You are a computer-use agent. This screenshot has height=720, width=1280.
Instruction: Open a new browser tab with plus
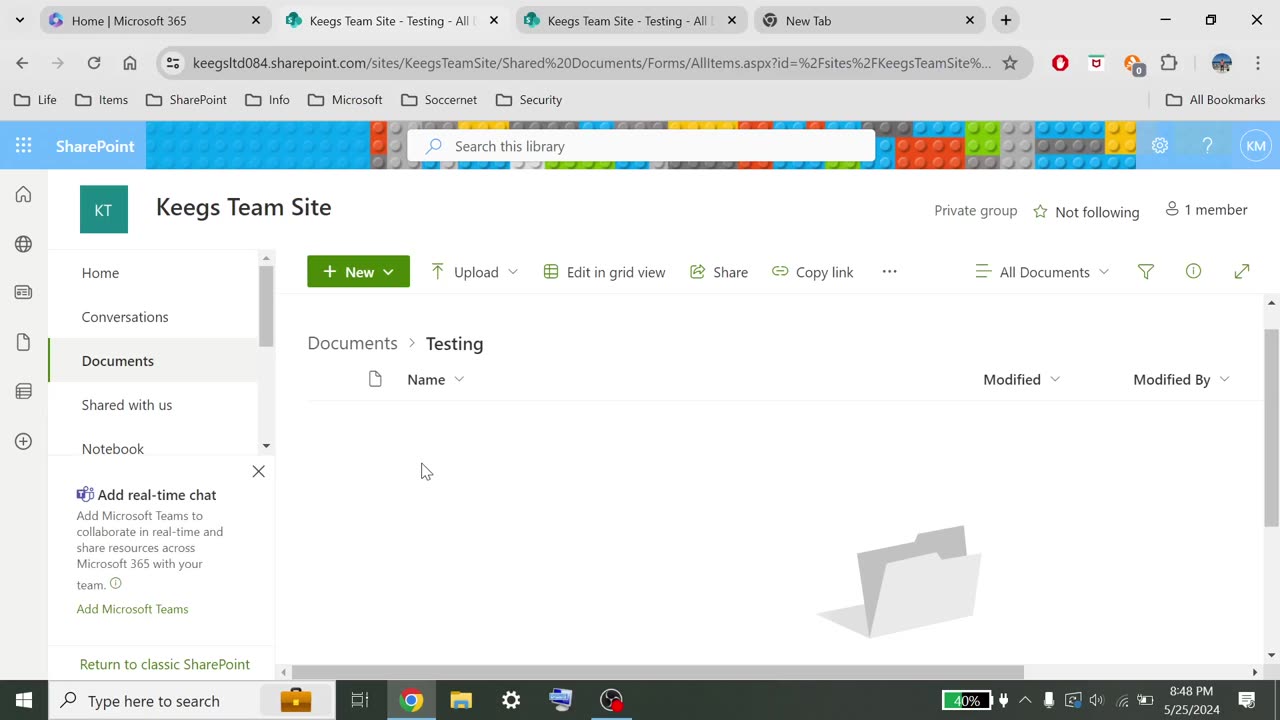pos(1006,20)
